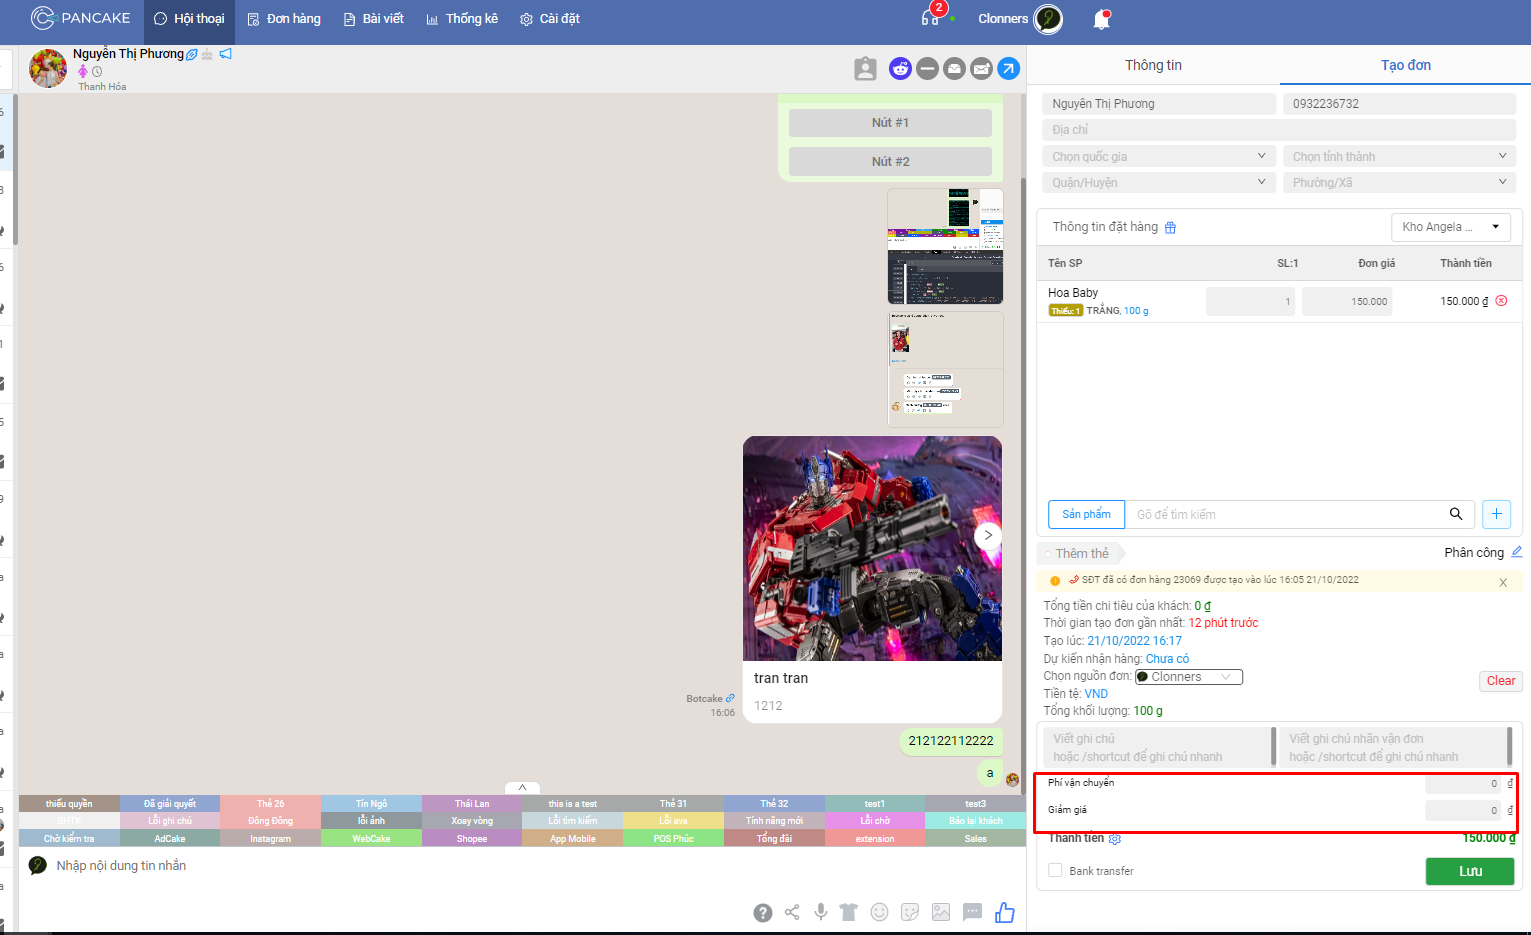The image size is (1531, 935).
Task: Click the open envelope icon in chat header
Action: click(954, 68)
